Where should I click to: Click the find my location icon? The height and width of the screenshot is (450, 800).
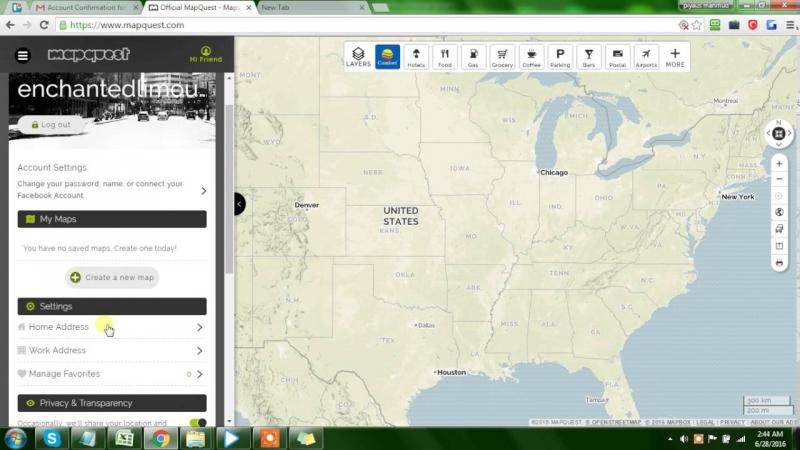[x=779, y=196]
